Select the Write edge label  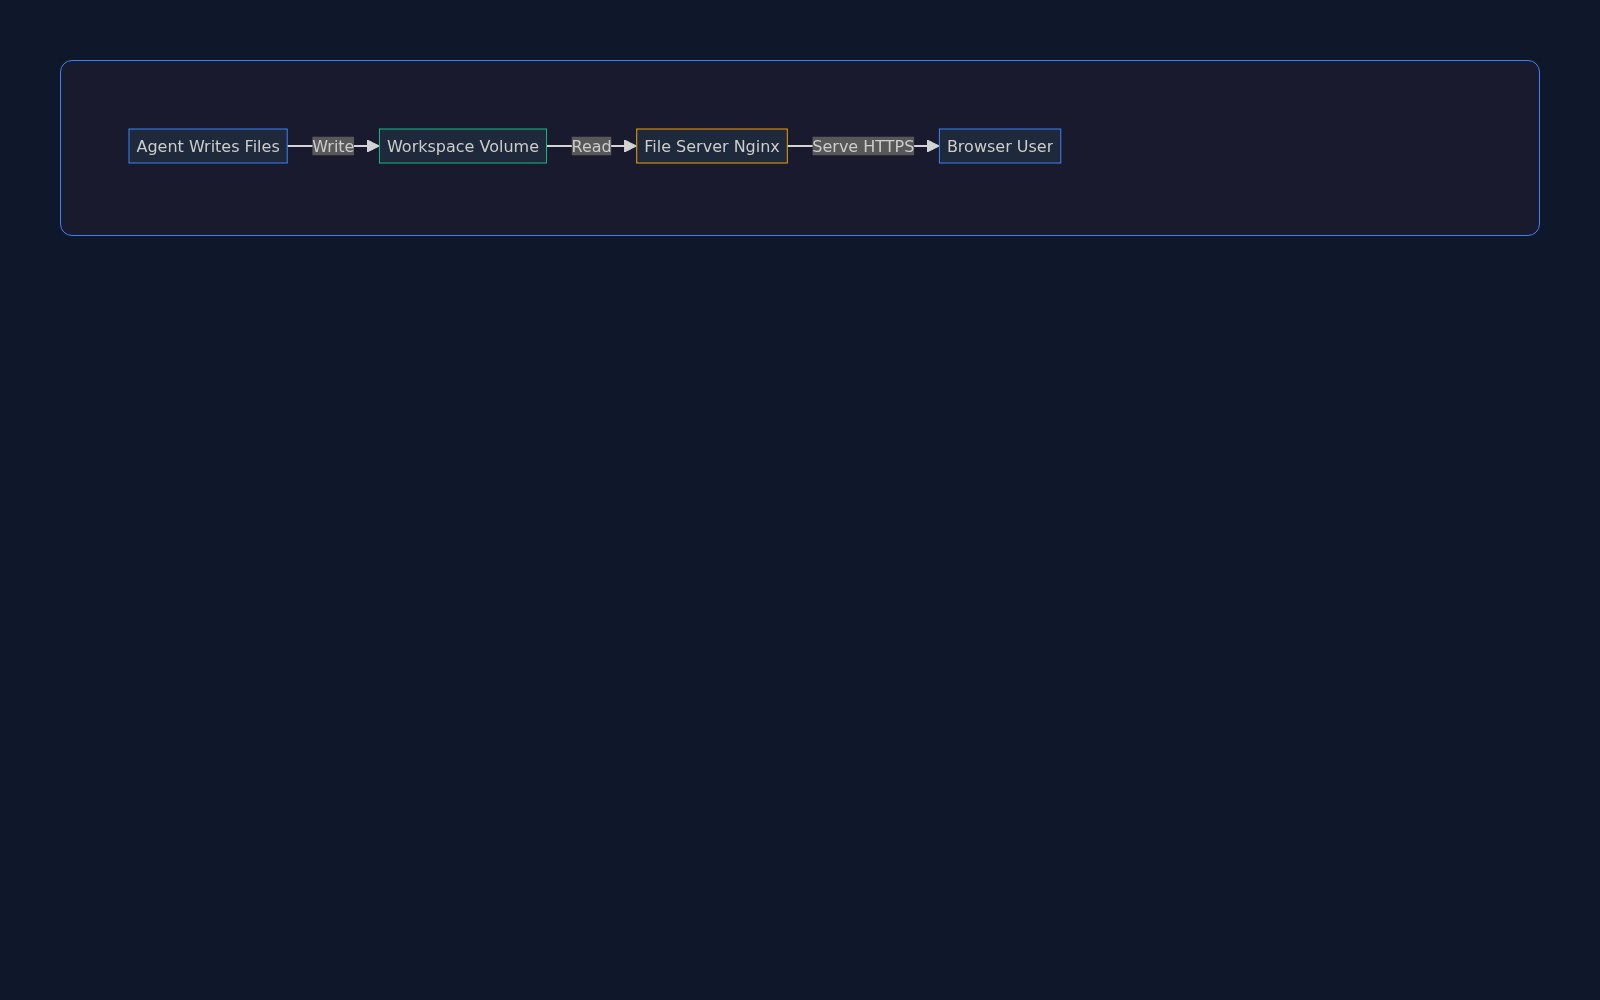click(333, 146)
